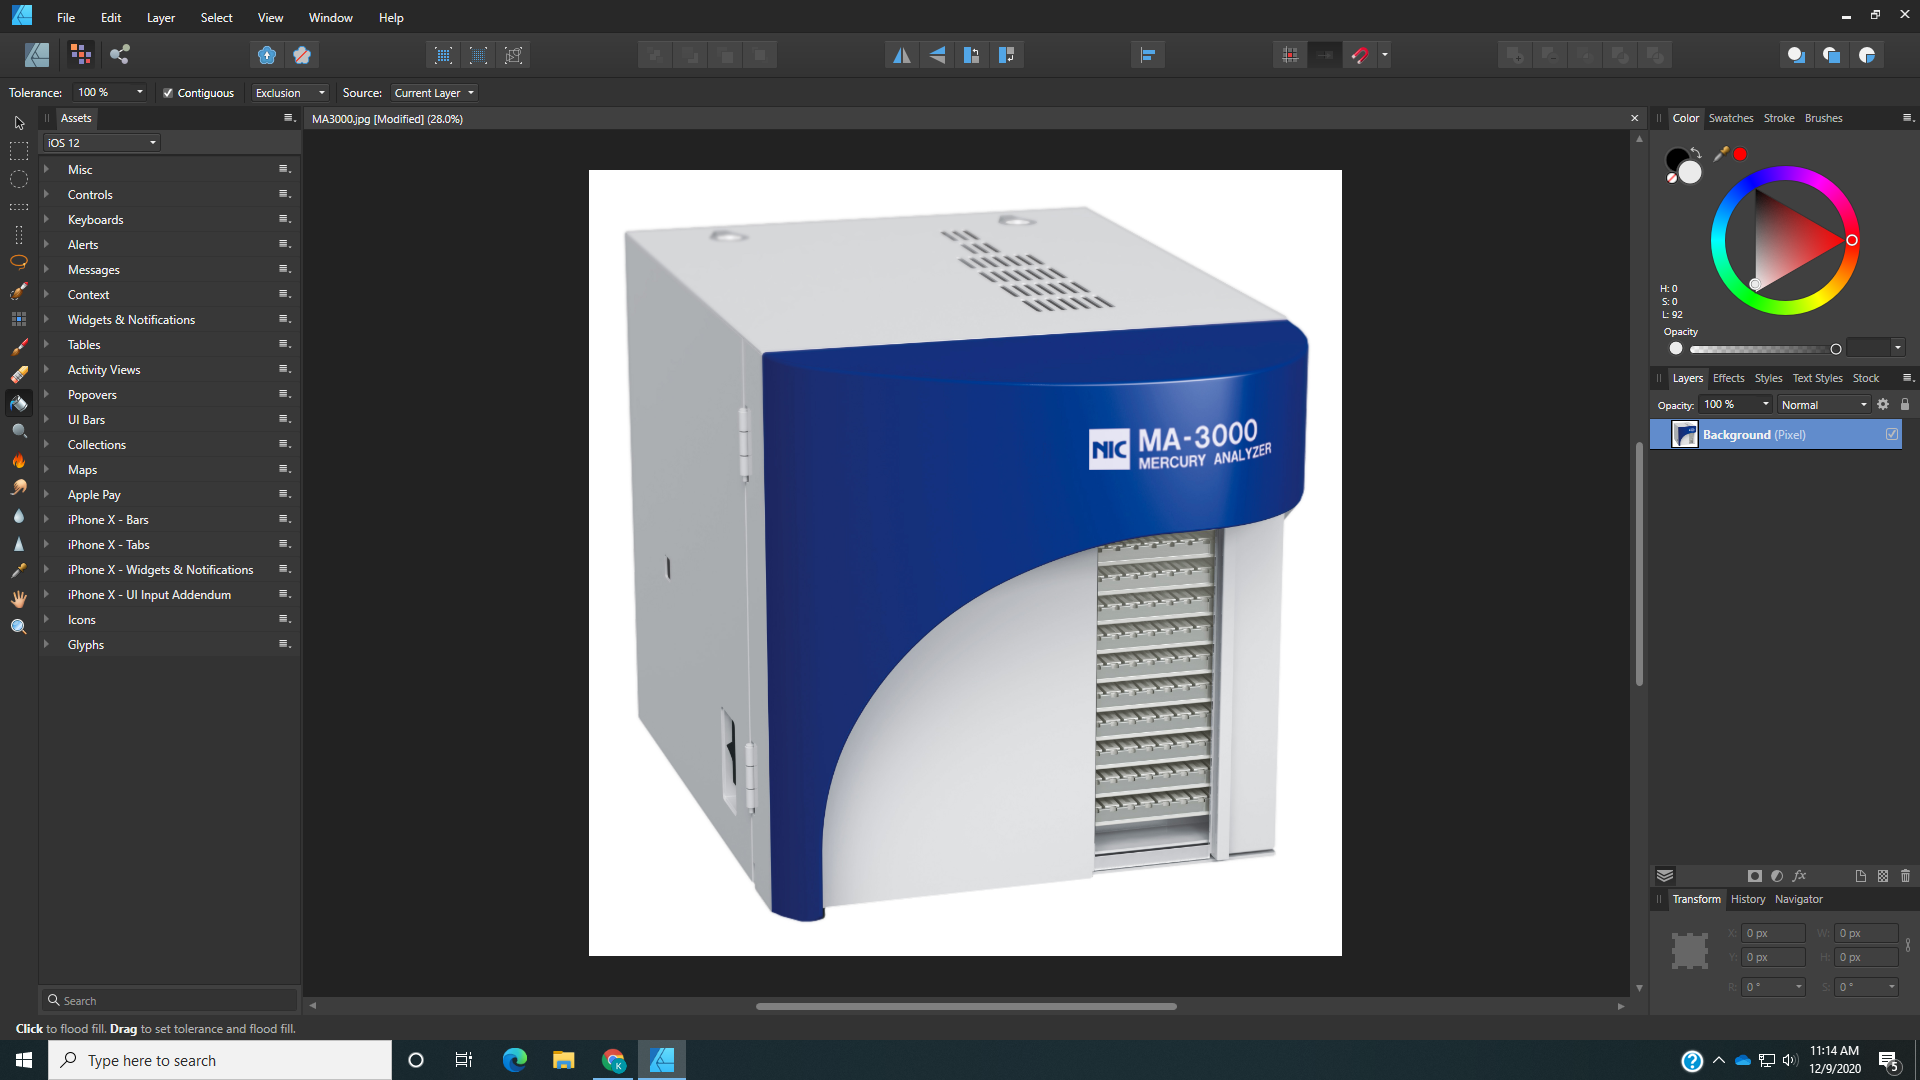
Task: Open the snapping options dropdown arrow
Action: tap(1385, 55)
